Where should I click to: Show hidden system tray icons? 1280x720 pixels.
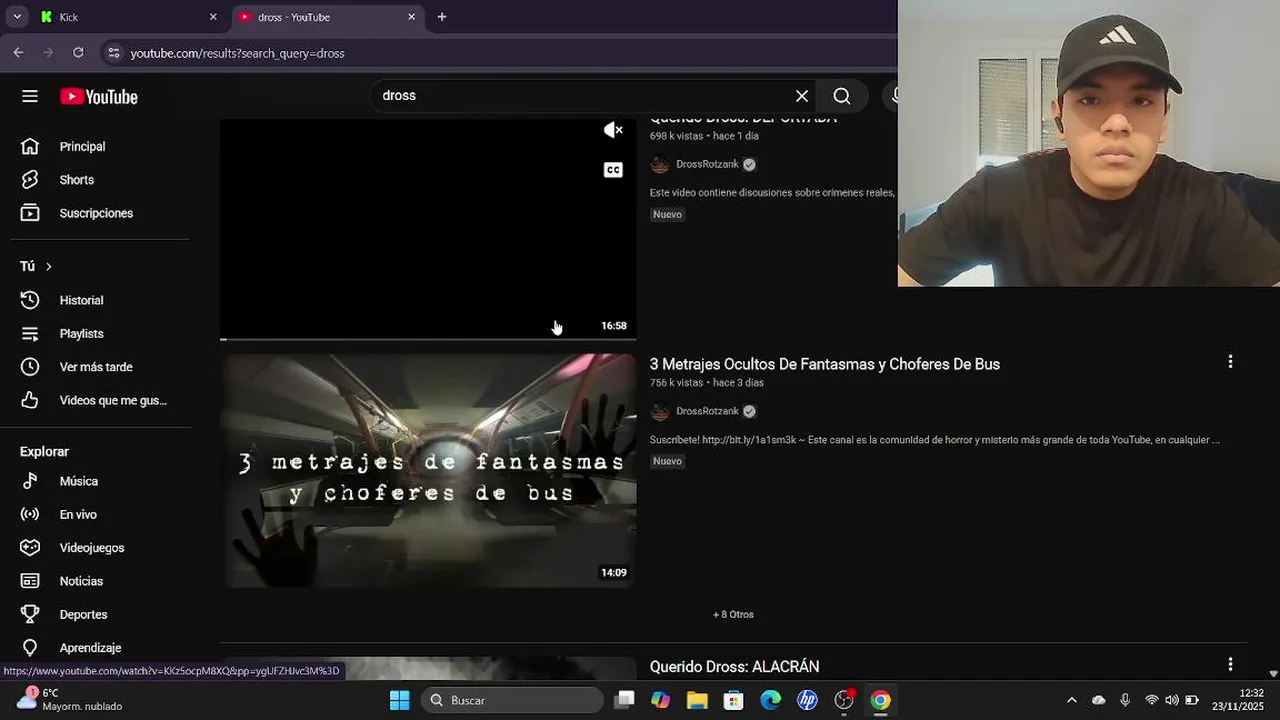click(1071, 700)
